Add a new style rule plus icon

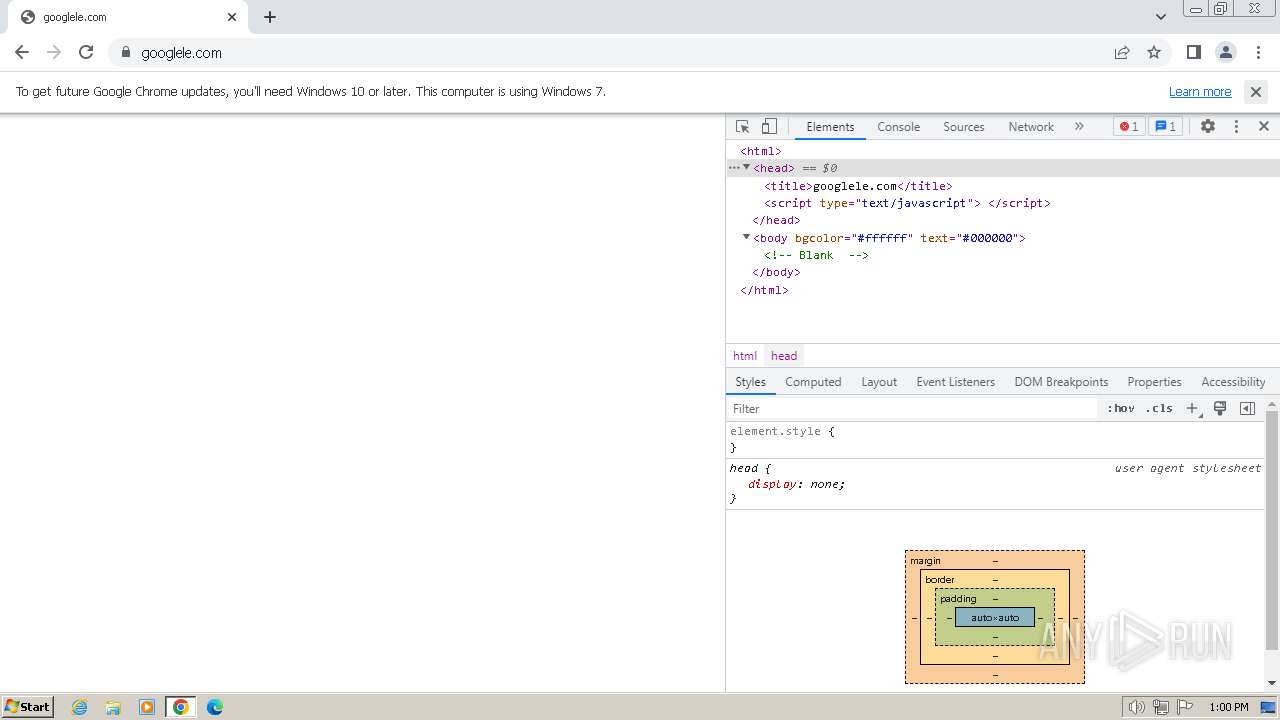(x=1192, y=408)
